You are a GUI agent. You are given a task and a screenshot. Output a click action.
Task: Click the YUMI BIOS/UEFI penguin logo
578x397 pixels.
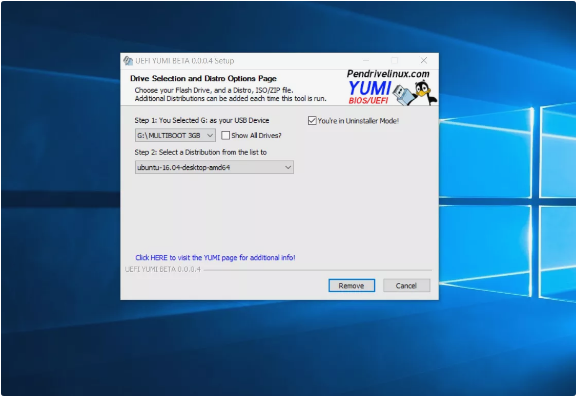tap(392, 92)
